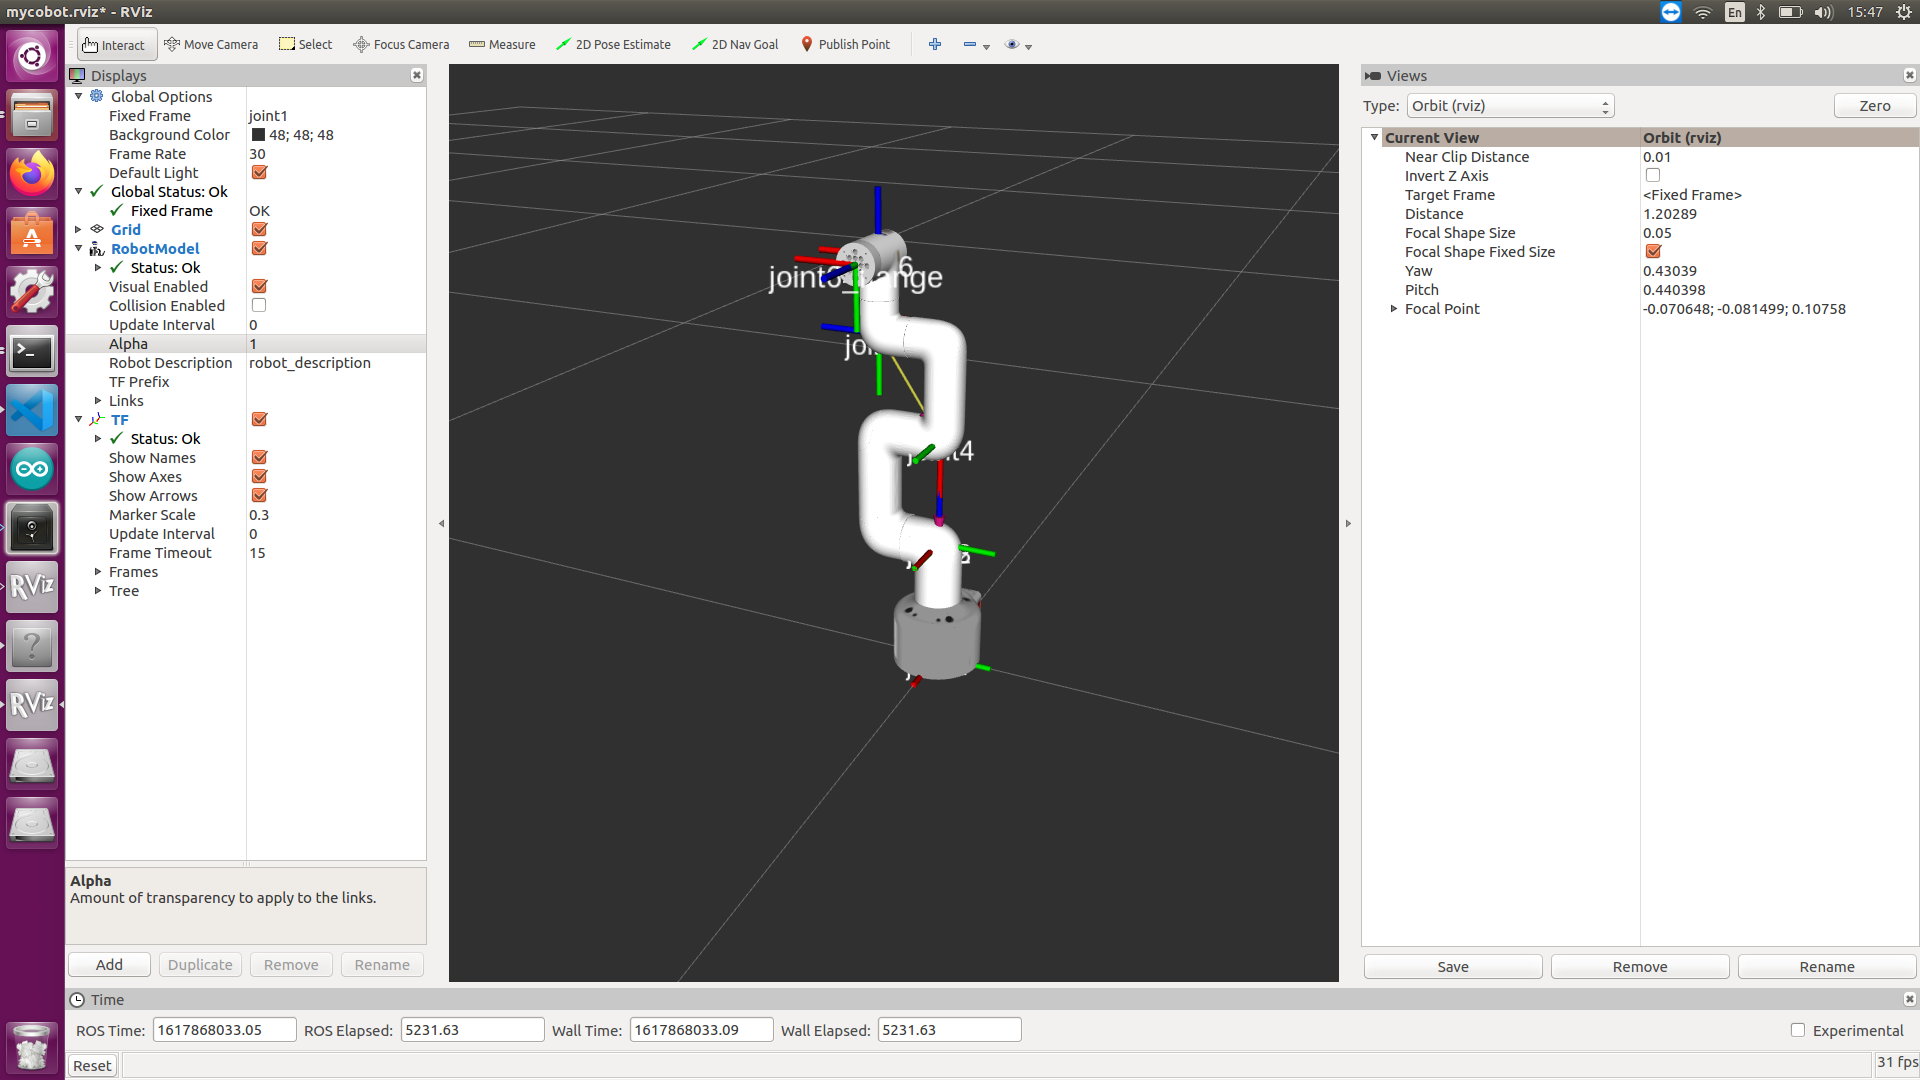The height and width of the screenshot is (1080, 1920).
Task: Click the Zero view button
Action: pos(1875,106)
